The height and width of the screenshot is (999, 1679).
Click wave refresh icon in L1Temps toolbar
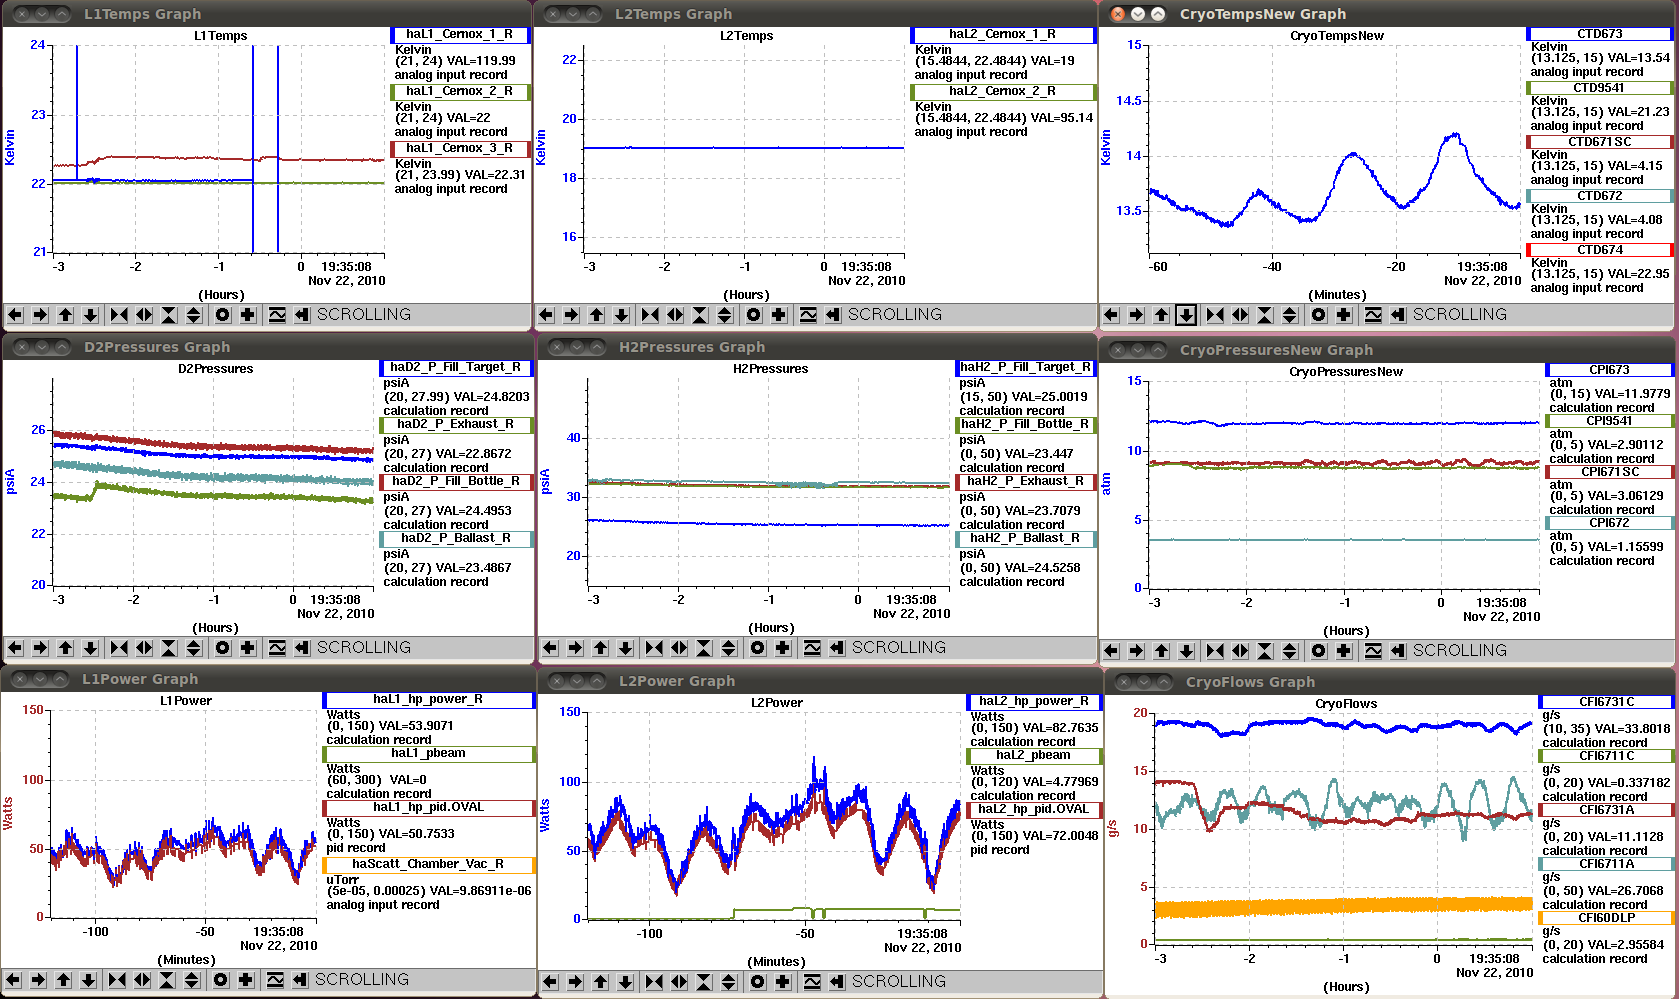[277, 315]
